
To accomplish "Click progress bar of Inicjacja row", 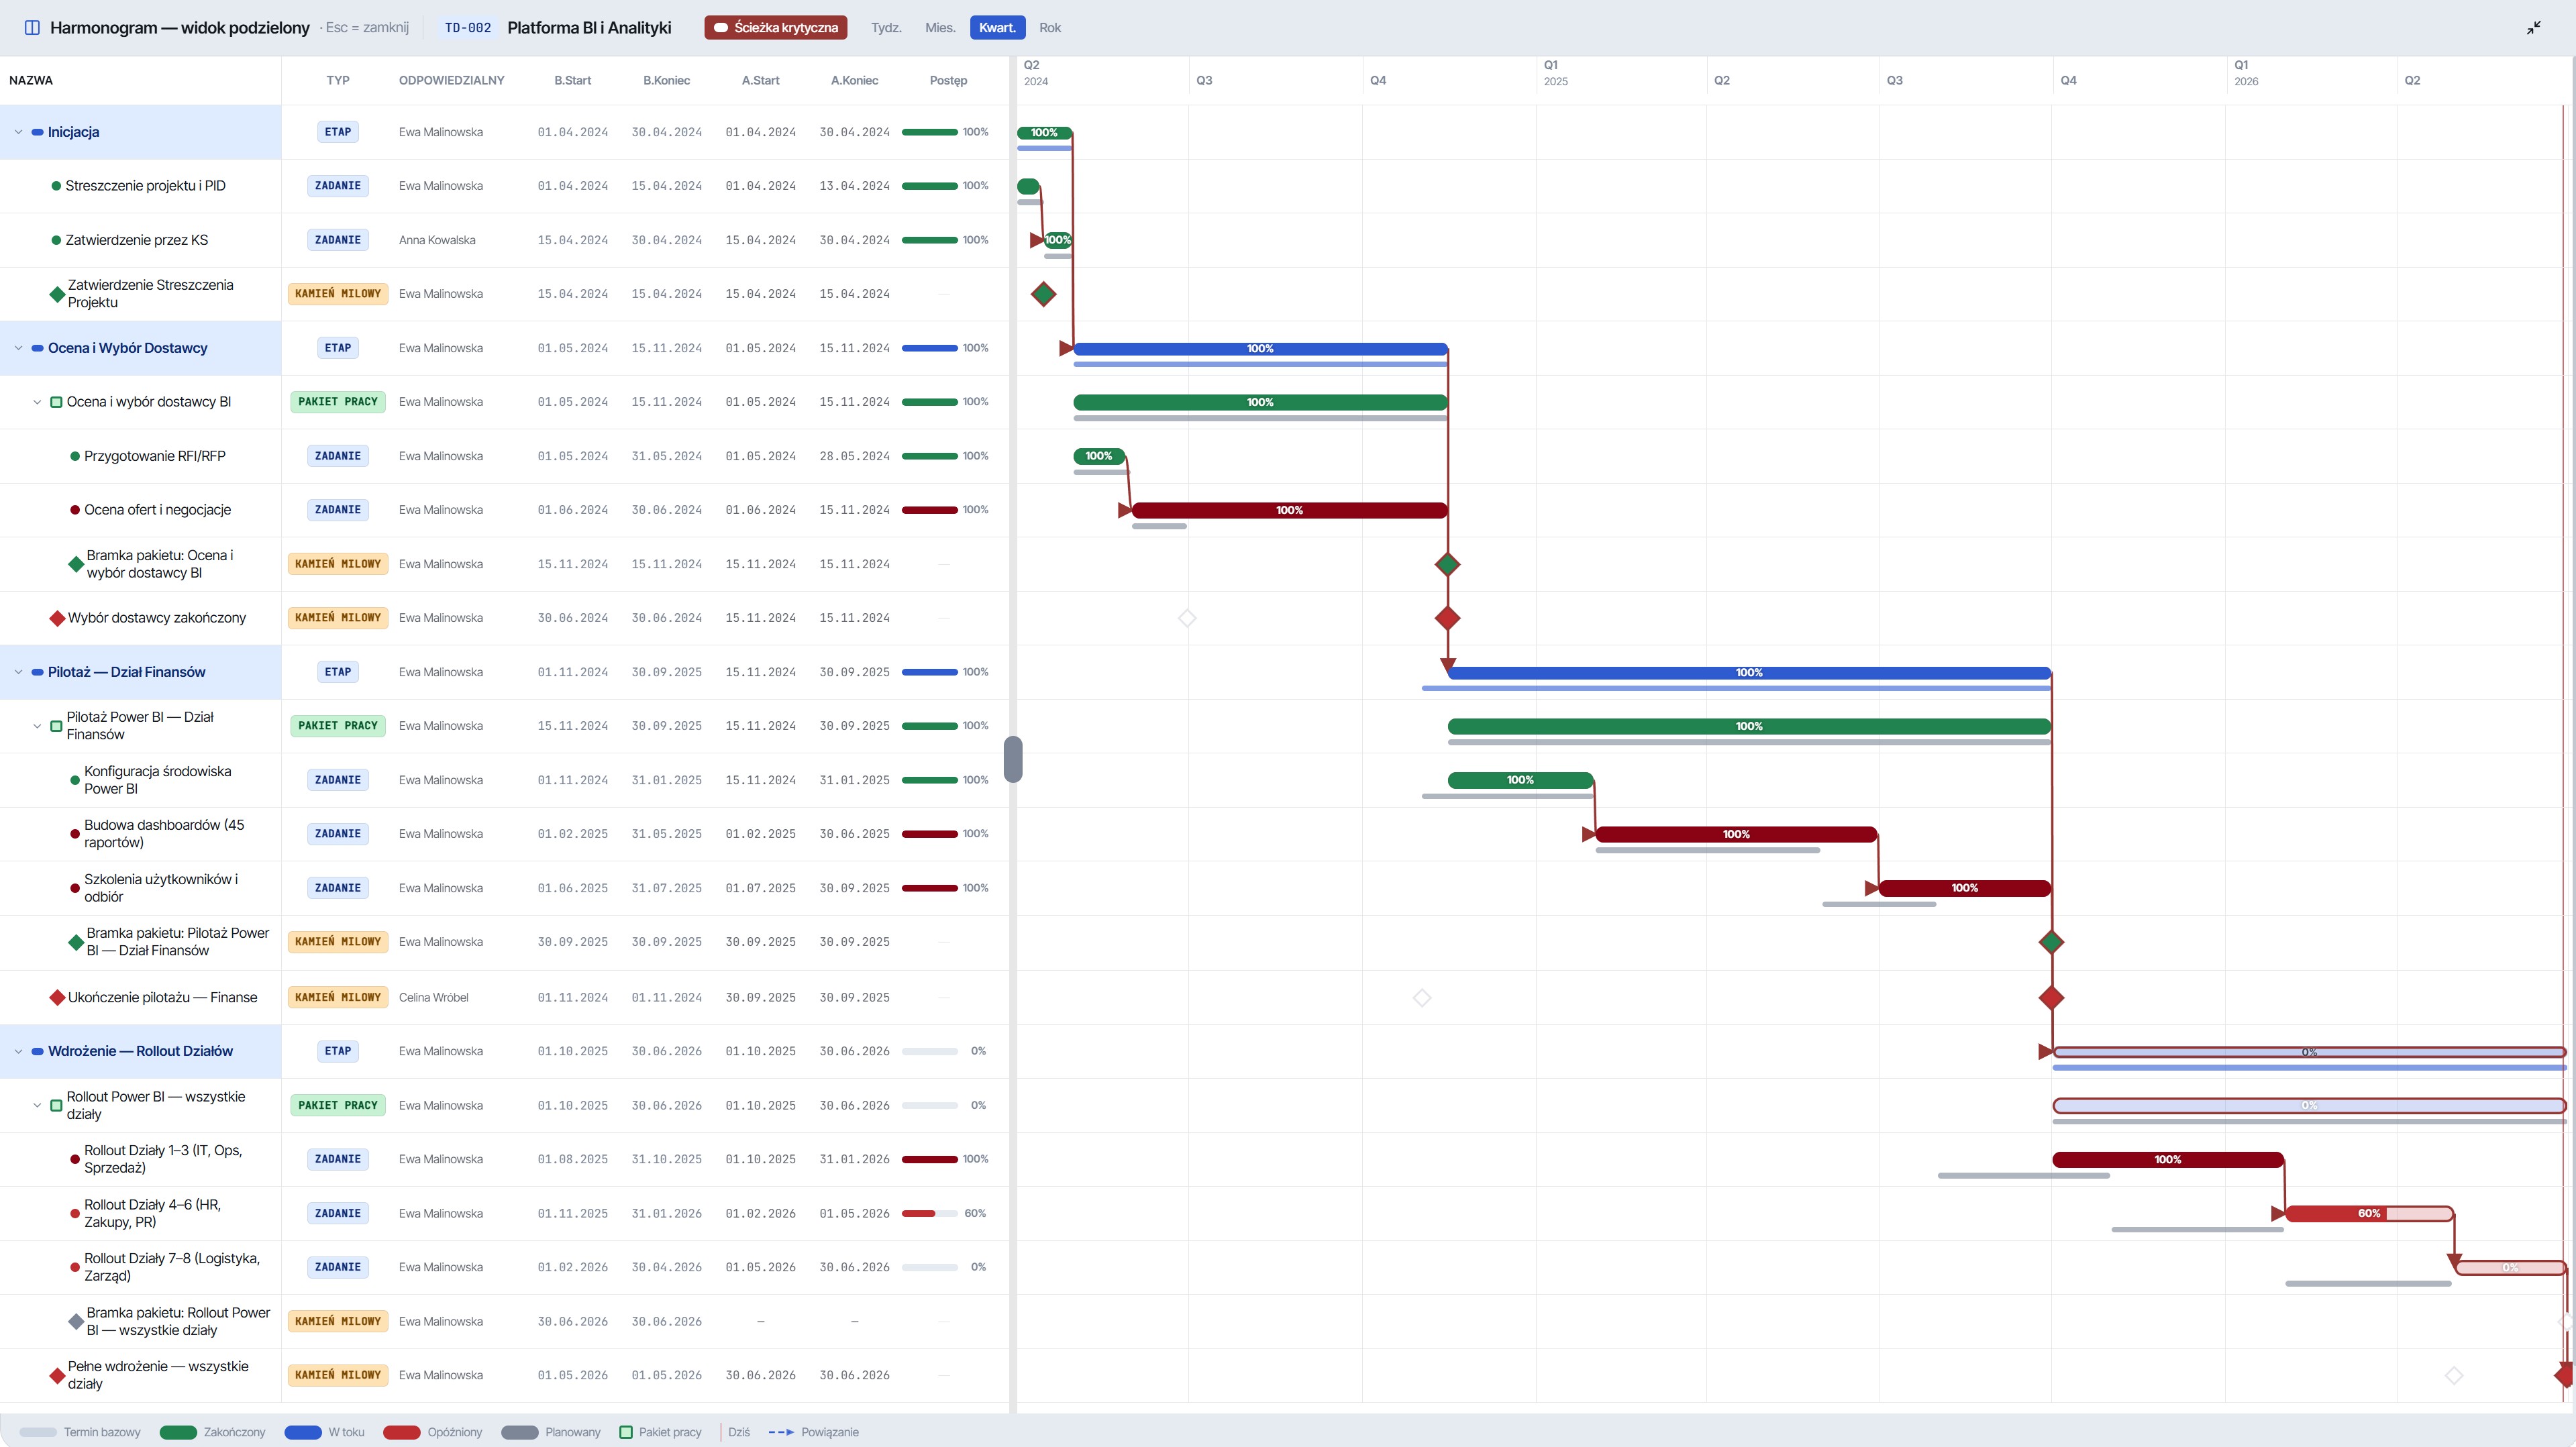I will [930, 132].
